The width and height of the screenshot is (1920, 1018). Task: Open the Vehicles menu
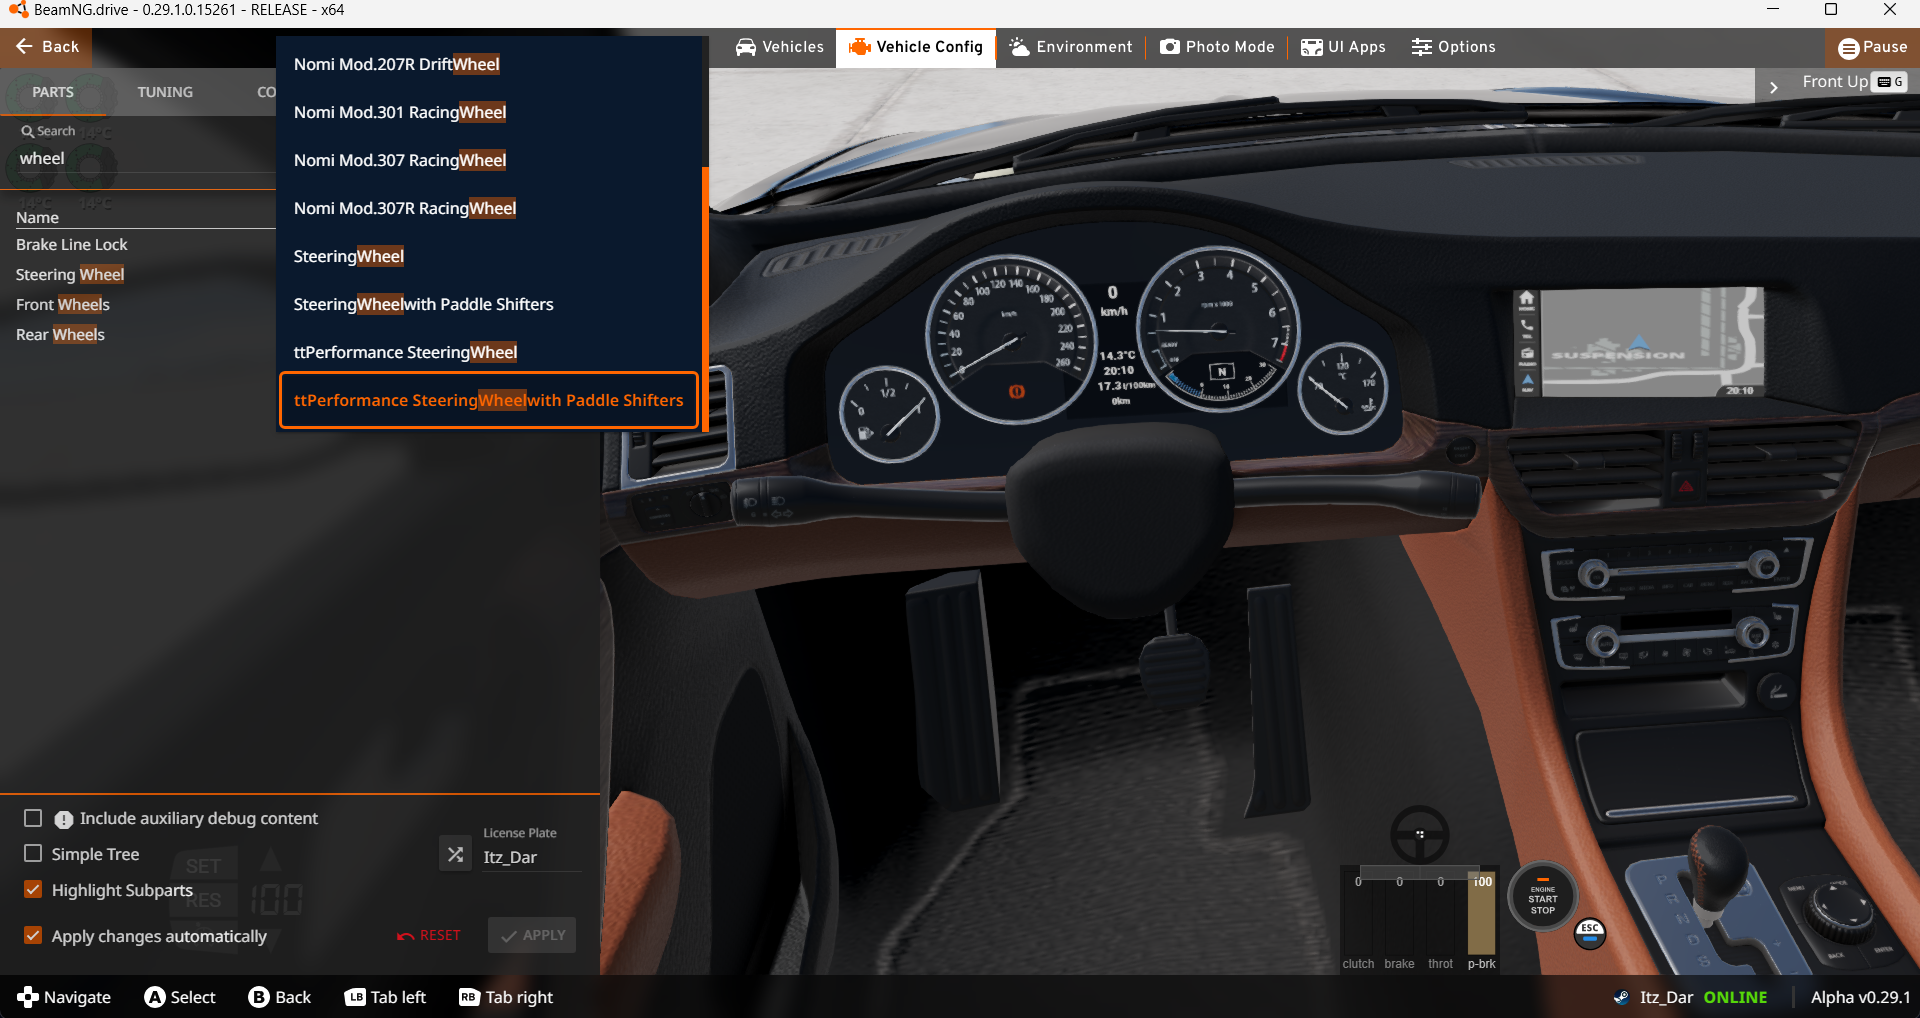click(780, 47)
